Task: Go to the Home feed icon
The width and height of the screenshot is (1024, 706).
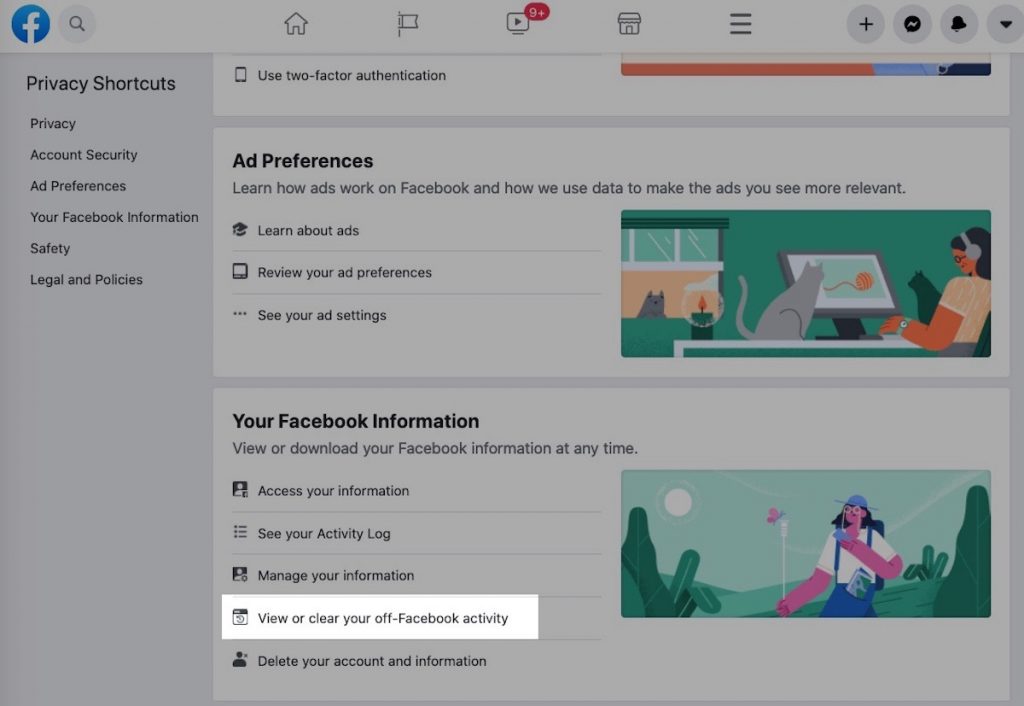Action: coord(296,24)
